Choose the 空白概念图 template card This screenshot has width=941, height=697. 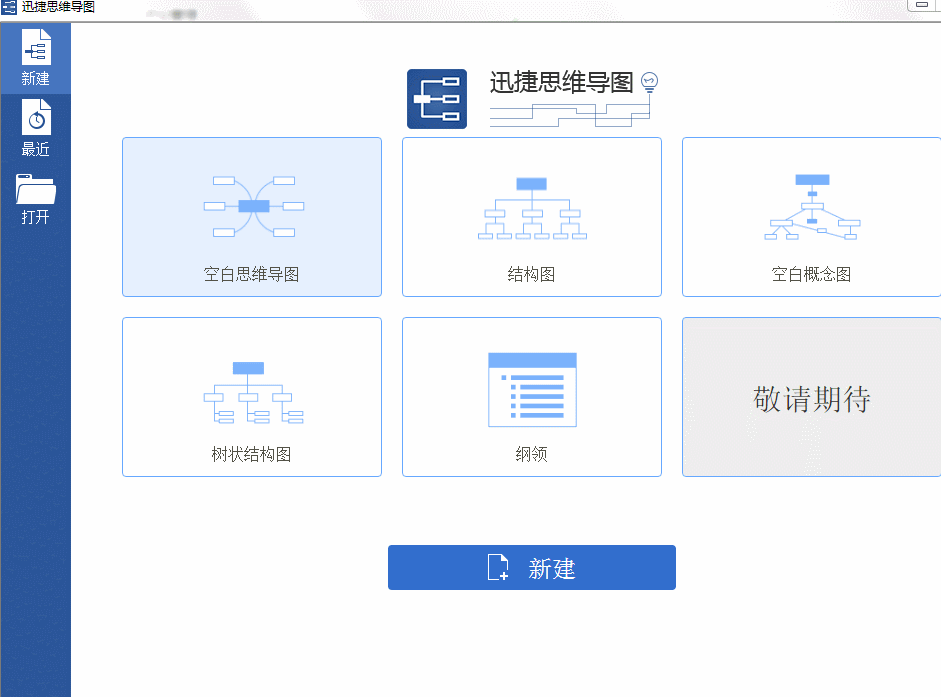[811, 217]
